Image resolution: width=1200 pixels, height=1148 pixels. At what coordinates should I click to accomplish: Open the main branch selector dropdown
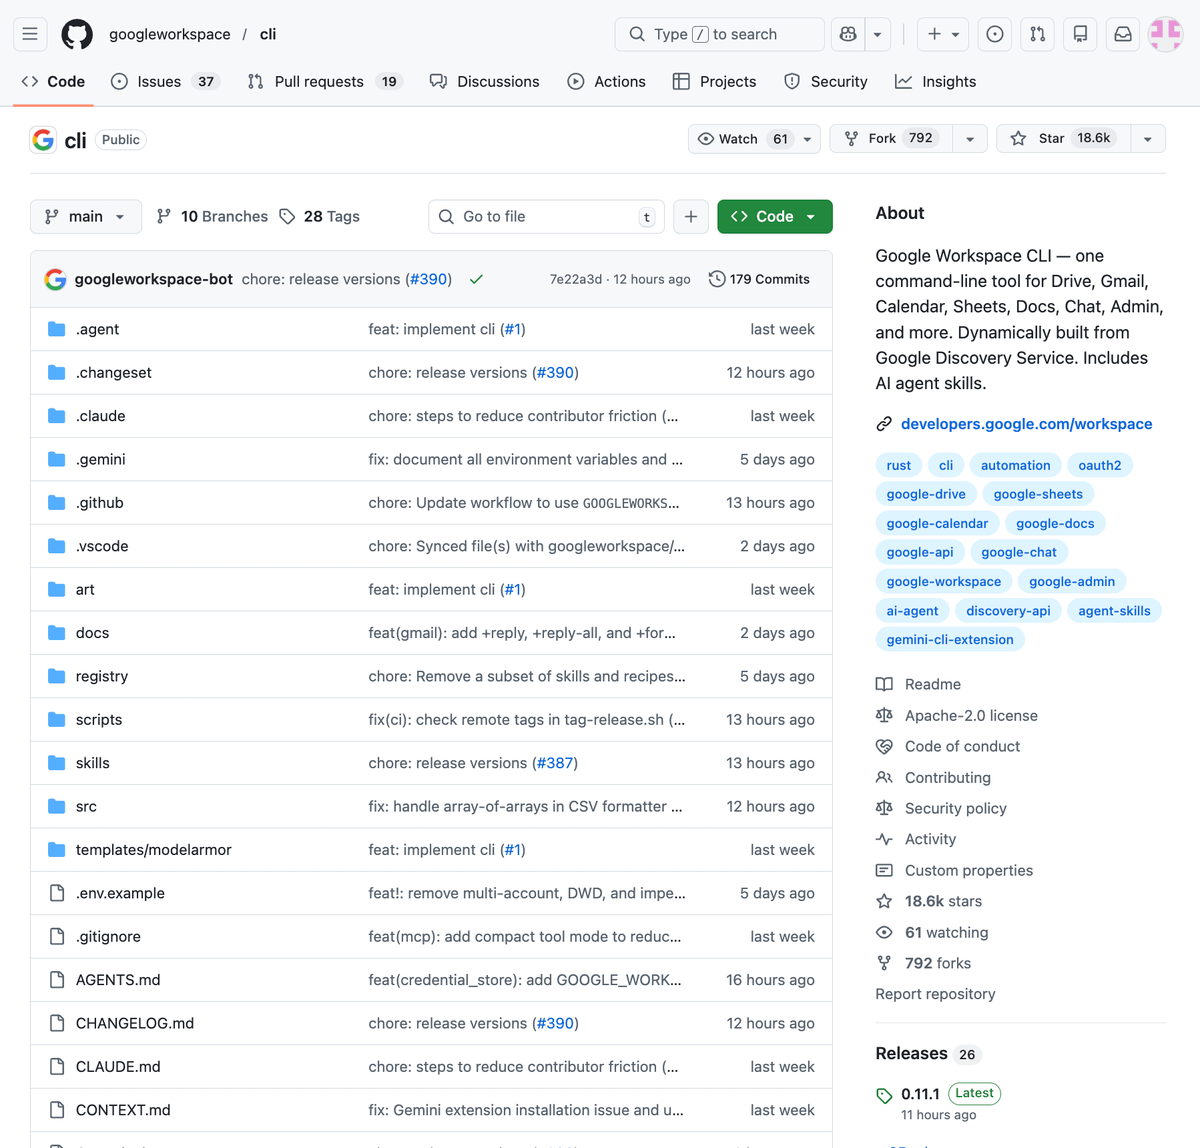tap(86, 216)
